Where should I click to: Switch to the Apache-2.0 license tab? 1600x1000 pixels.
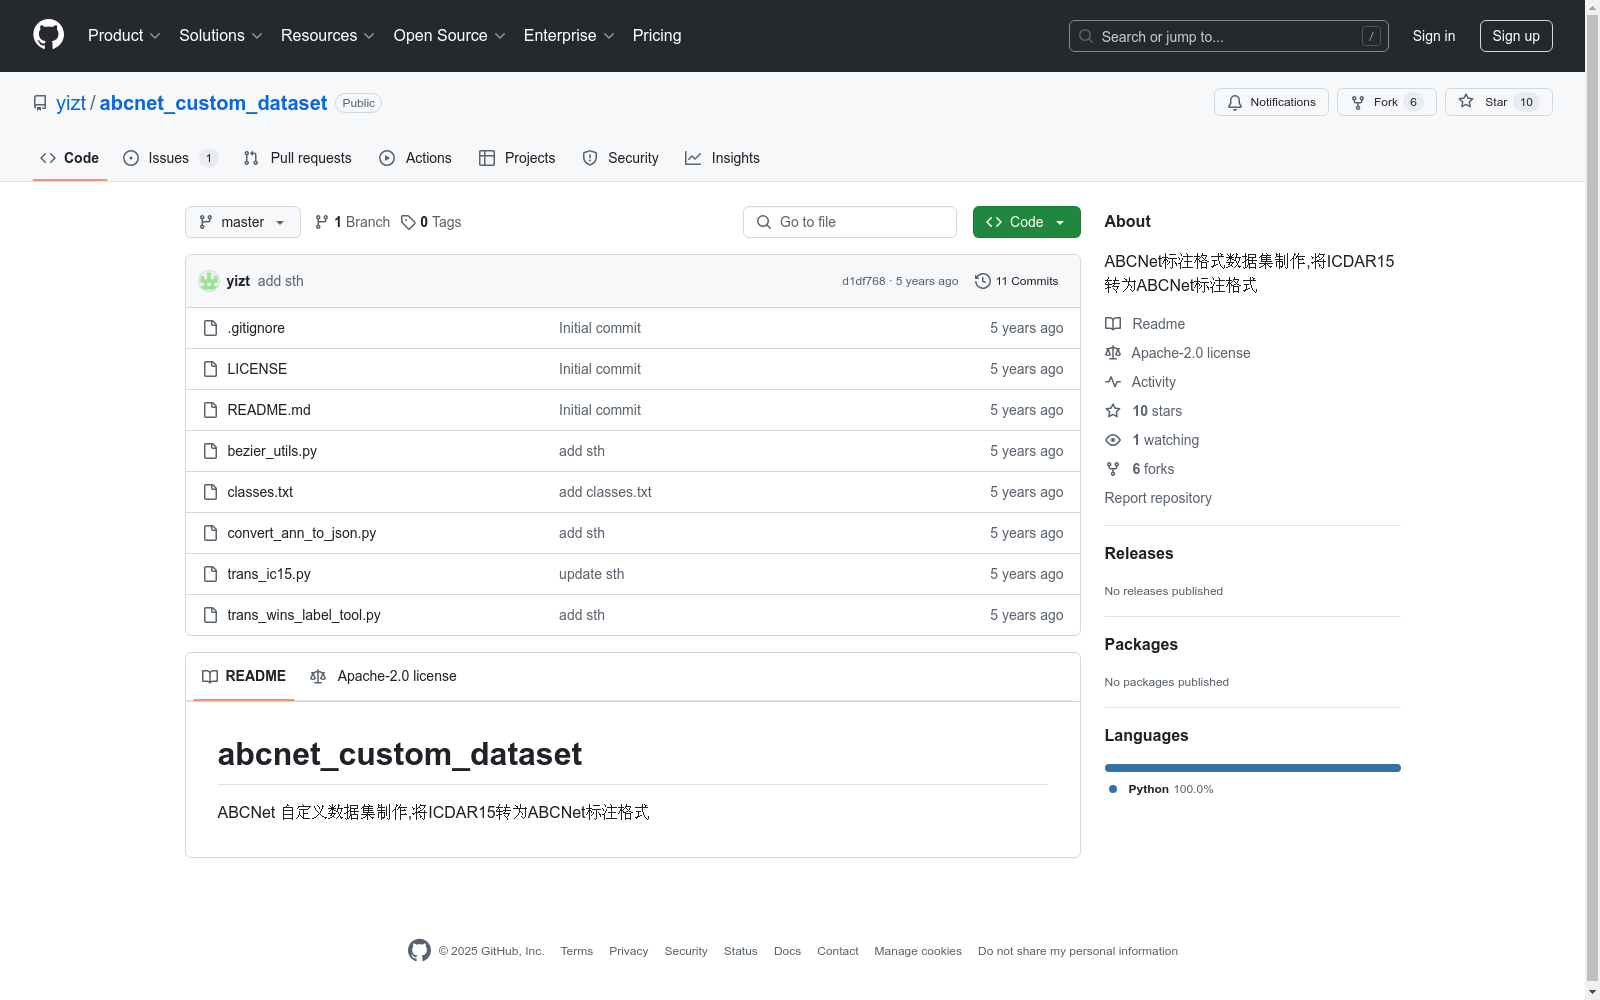[x=384, y=676]
